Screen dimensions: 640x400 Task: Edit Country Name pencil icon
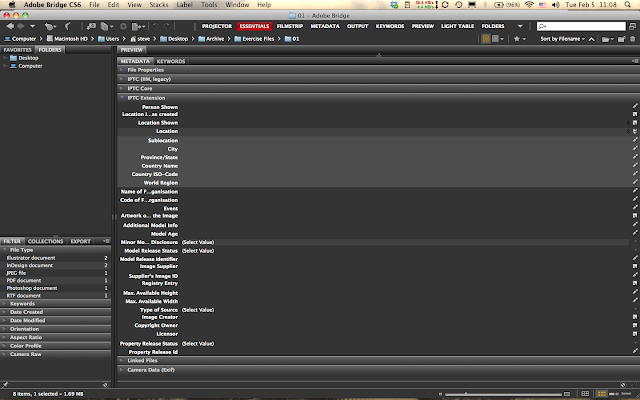coord(635,165)
